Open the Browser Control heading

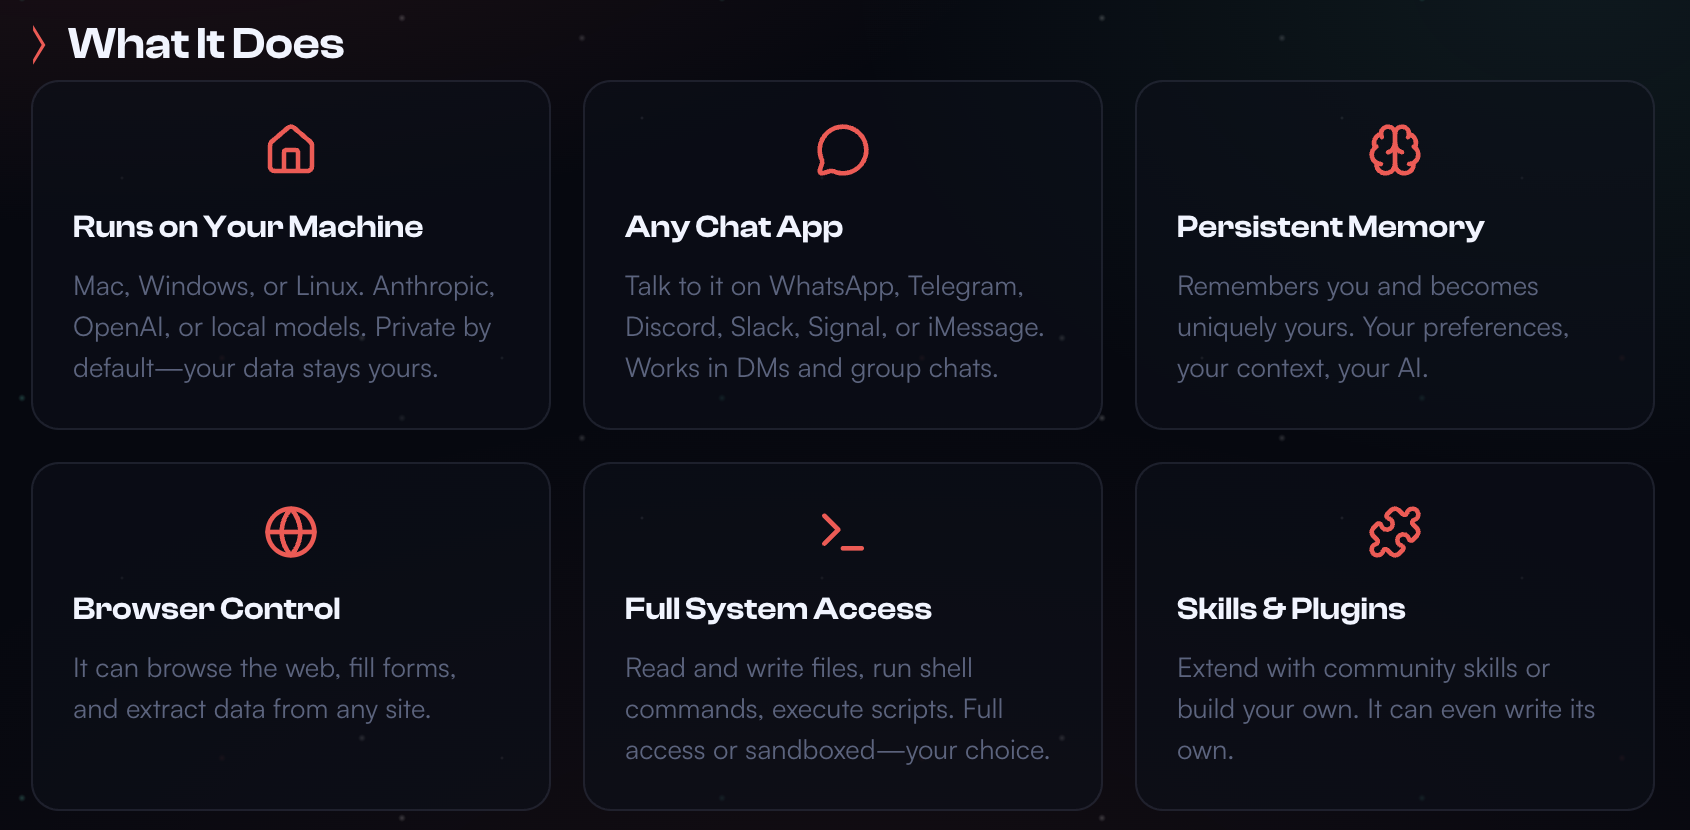pos(207,609)
